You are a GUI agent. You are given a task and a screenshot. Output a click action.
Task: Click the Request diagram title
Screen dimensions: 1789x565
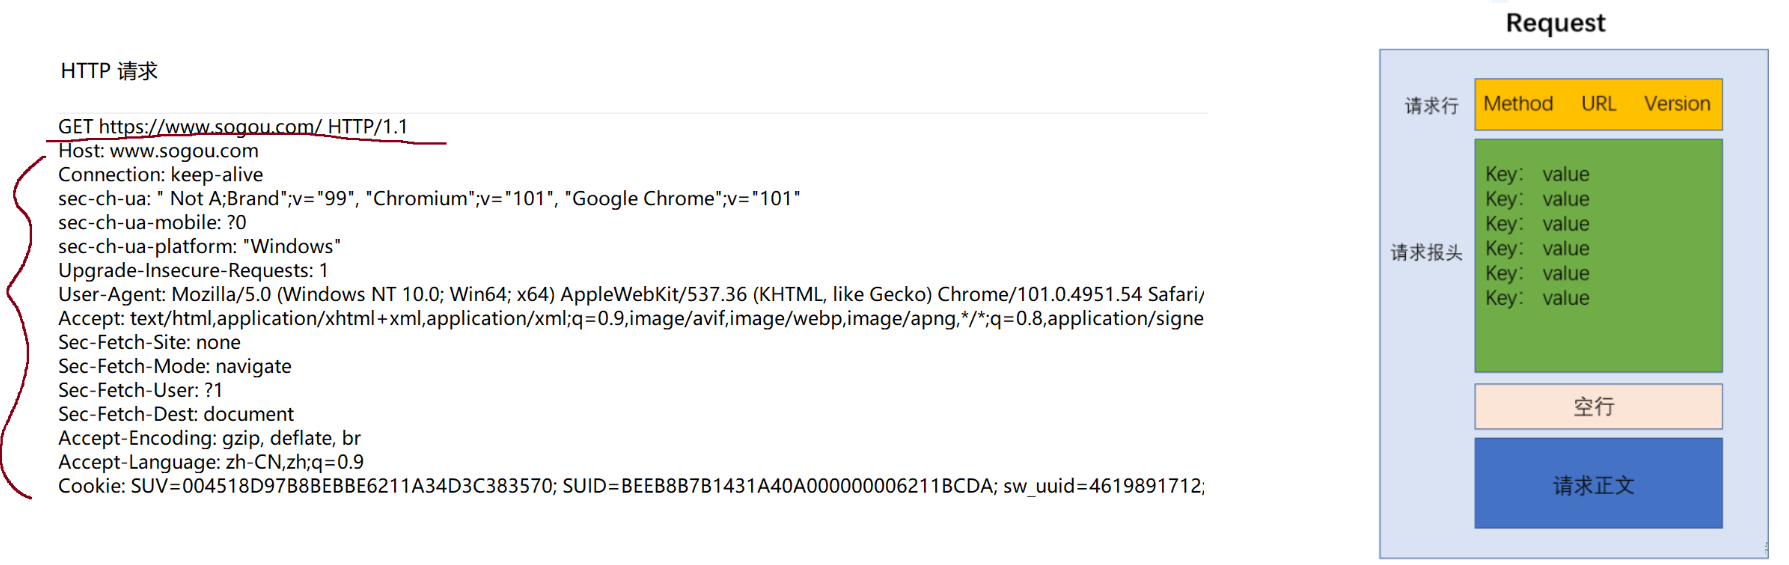(1555, 23)
